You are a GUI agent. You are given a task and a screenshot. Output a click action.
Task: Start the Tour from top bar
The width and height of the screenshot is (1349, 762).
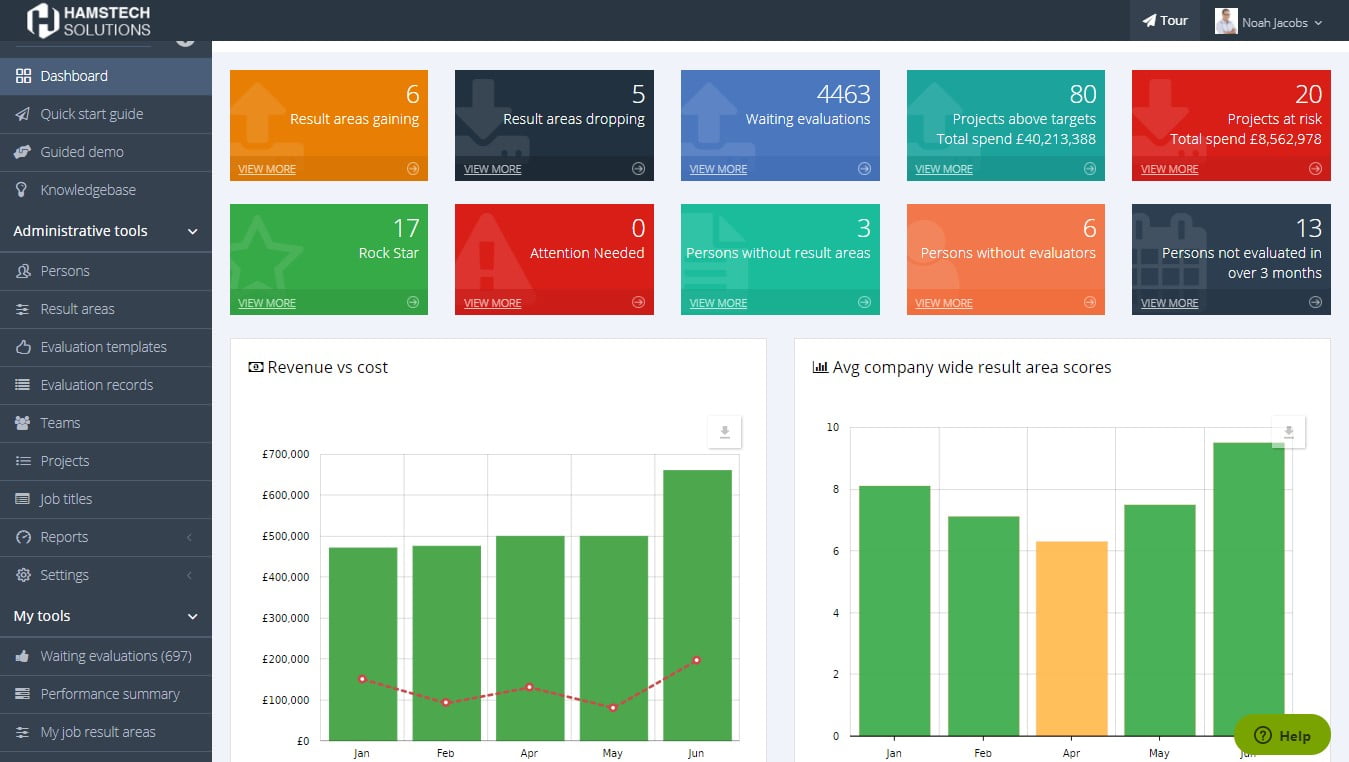(1165, 21)
